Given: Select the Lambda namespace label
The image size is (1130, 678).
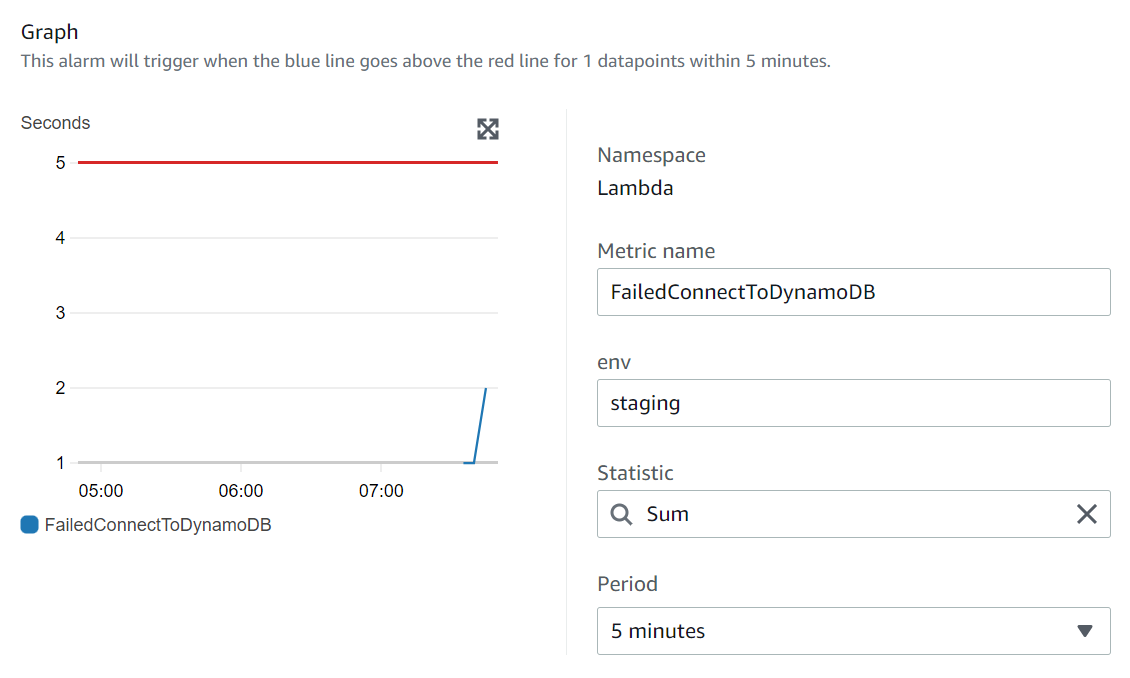Looking at the screenshot, I should click(635, 187).
